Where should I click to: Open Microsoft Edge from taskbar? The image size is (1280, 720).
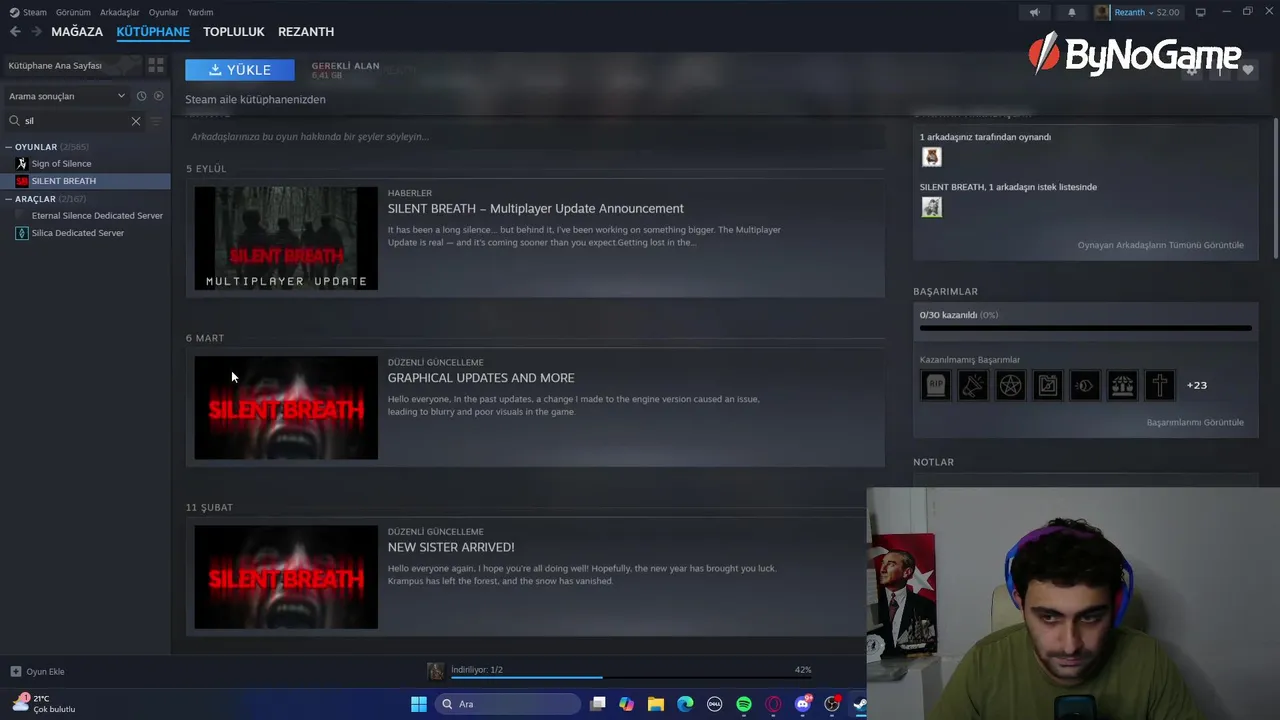pyautogui.click(x=685, y=704)
